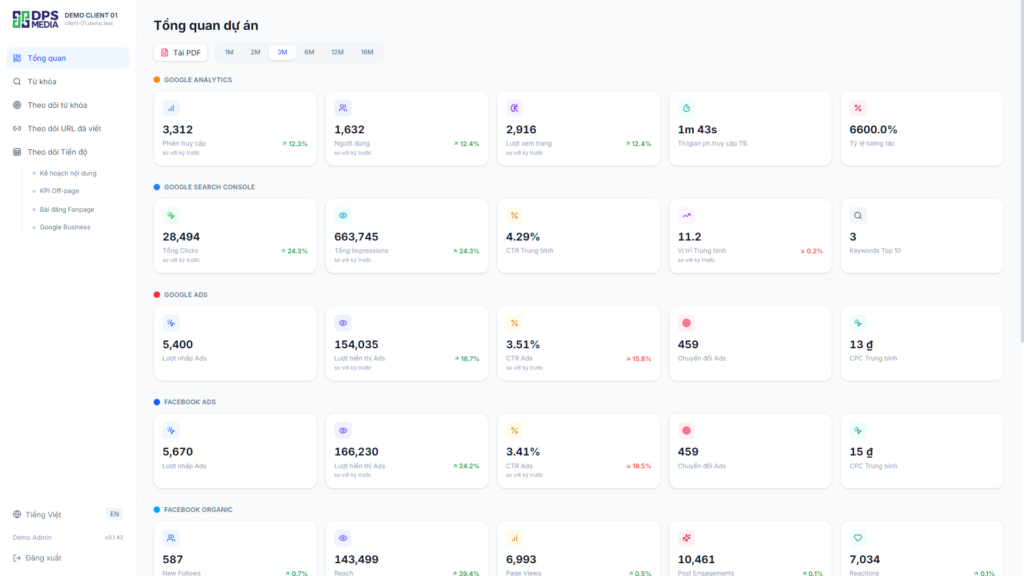Click the search icon beside Từ khóa
The height and width of the screenshot is (576, 1024).
pyautogui.click(x=17, y=82)
